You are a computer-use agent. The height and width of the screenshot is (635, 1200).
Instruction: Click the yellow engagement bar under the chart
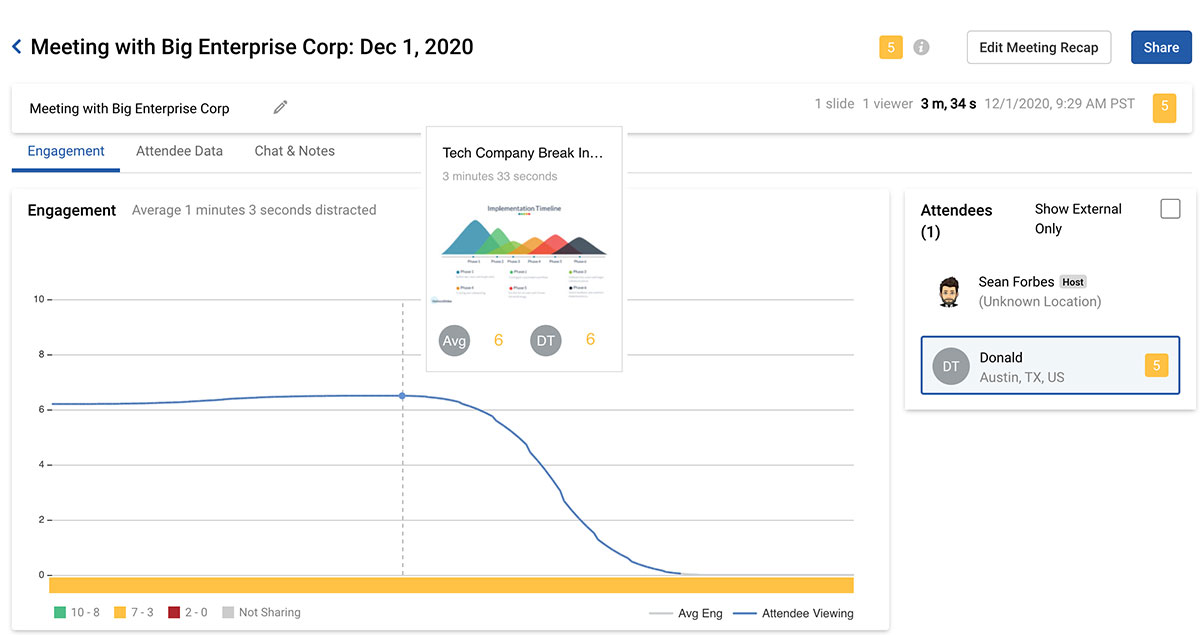pyautogui.click(x=451, y=585)
